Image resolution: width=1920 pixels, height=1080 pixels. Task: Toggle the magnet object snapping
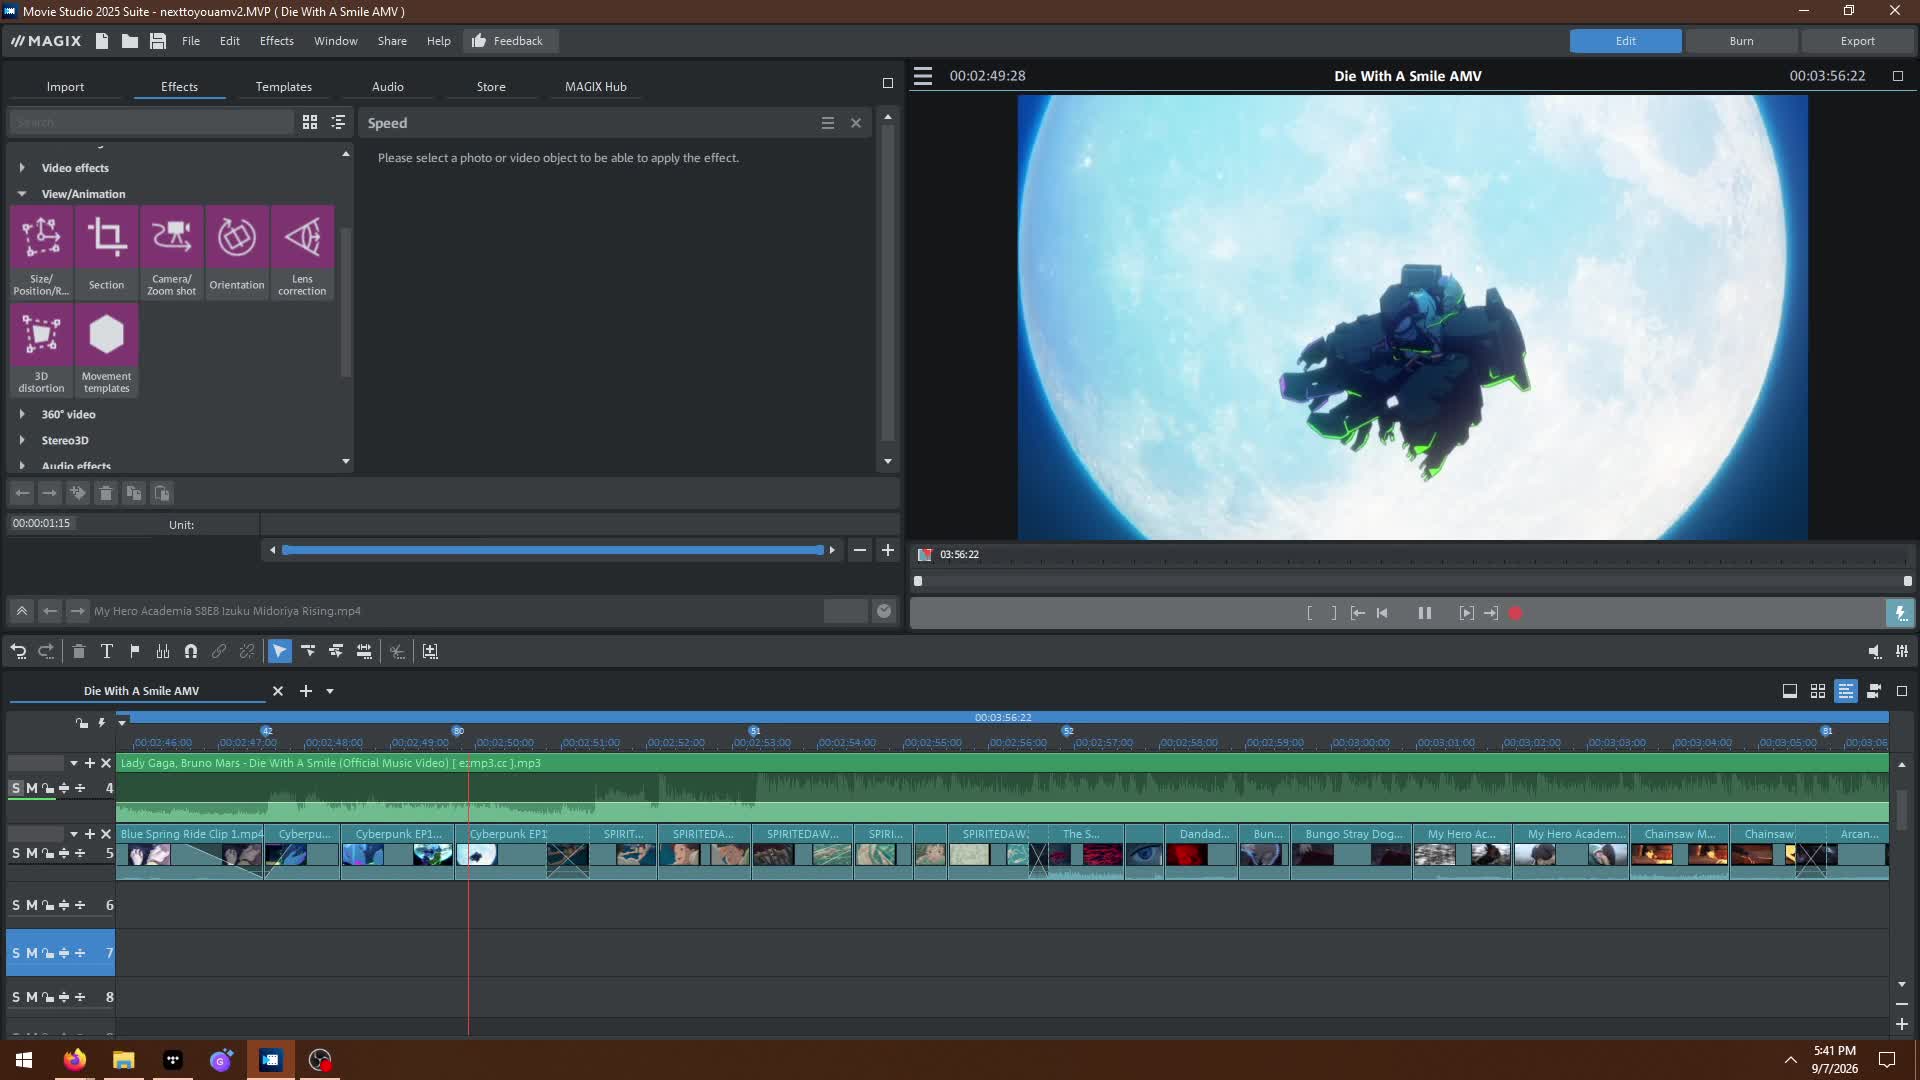(191, 652)
